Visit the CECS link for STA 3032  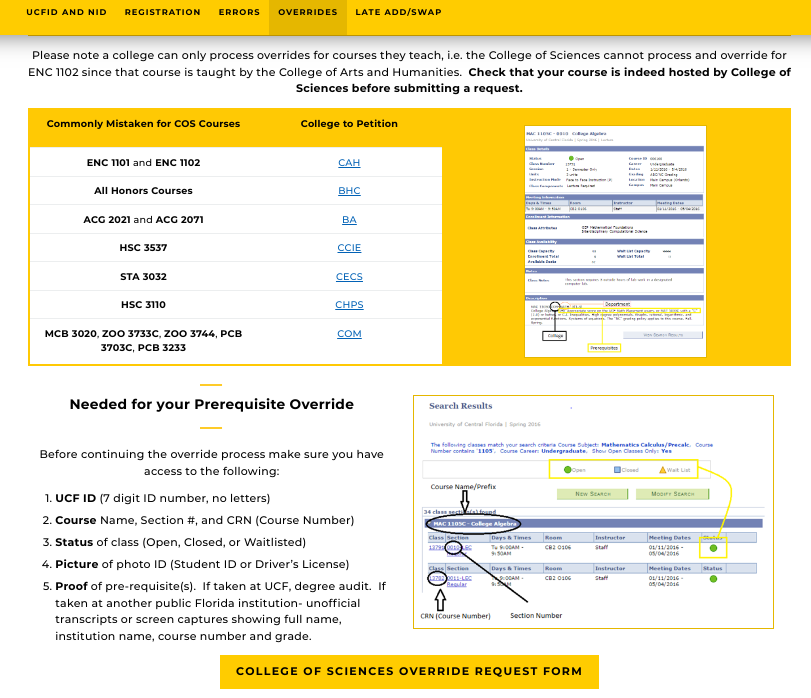coord(349,277)
